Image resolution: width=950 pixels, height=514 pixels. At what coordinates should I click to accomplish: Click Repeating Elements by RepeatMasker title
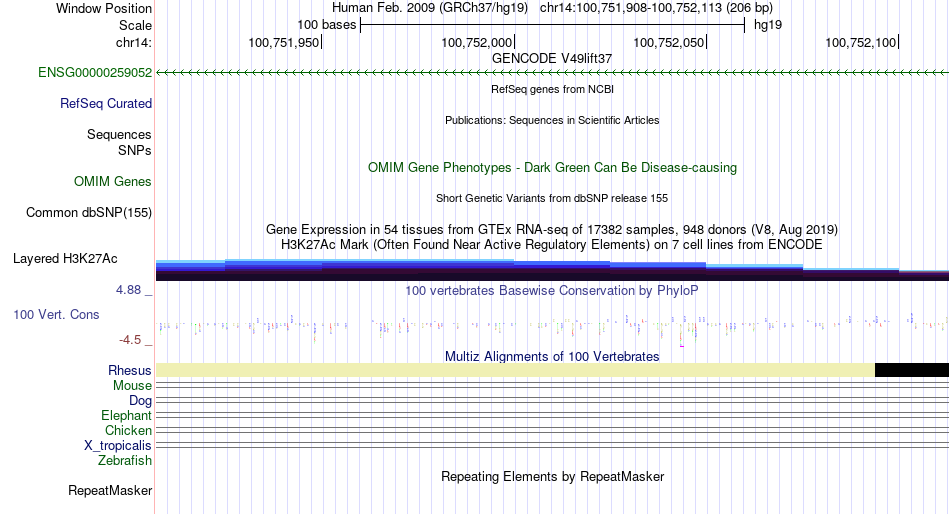click(552, 476)
